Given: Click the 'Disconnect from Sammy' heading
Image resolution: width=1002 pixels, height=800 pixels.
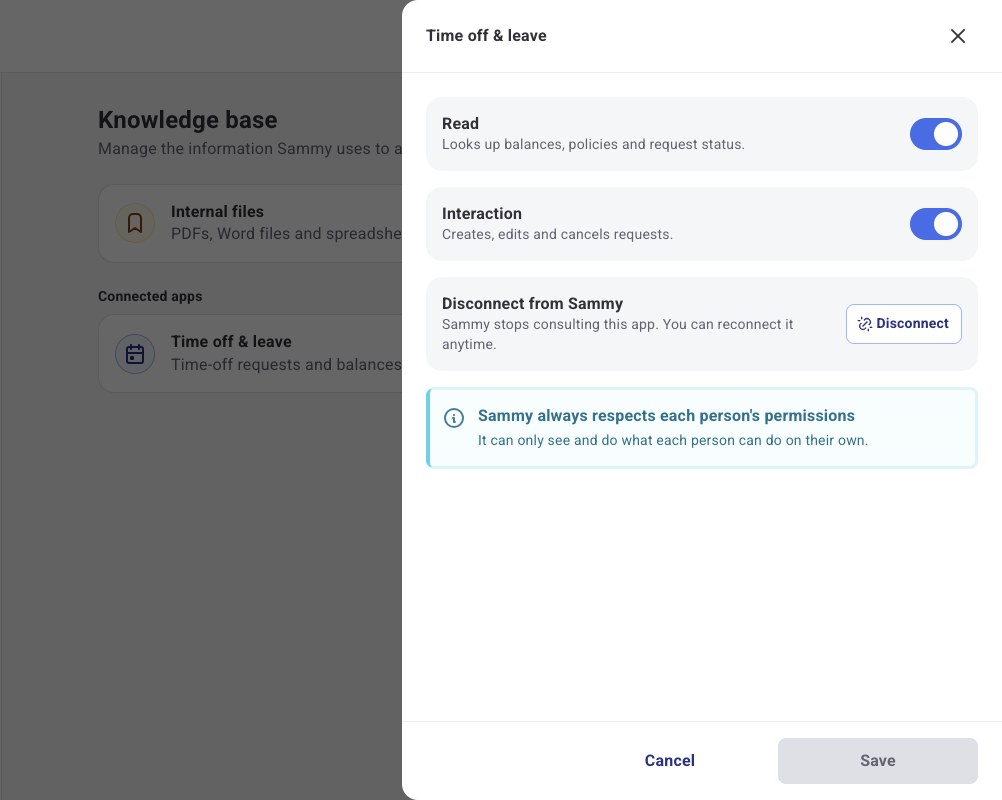Looking at the screenshot, I should (x=532, y=304).
